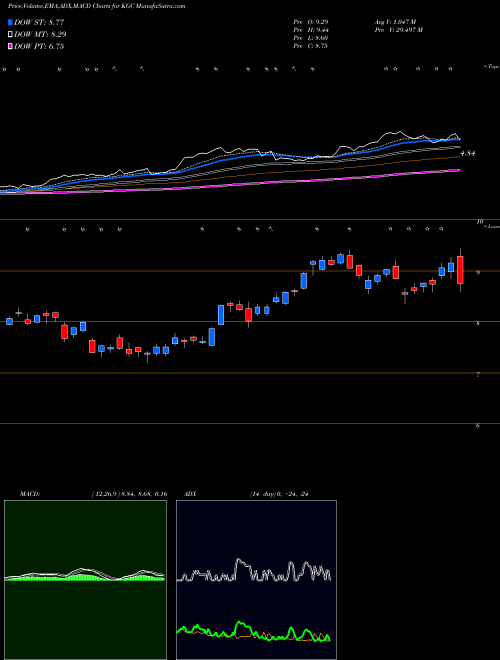Click the 'MACD:' panel heading
500x660 pixels.
pos(30,494)
